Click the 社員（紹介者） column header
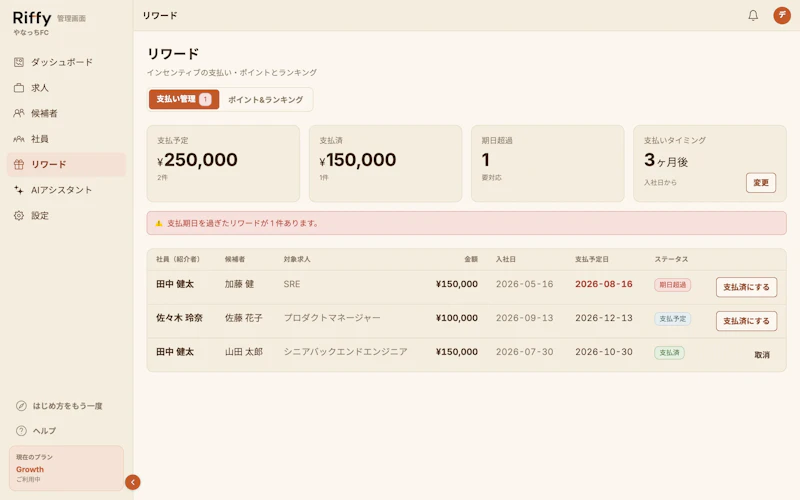The height and width of the screenshot is (500, 800). pos(178,259)
